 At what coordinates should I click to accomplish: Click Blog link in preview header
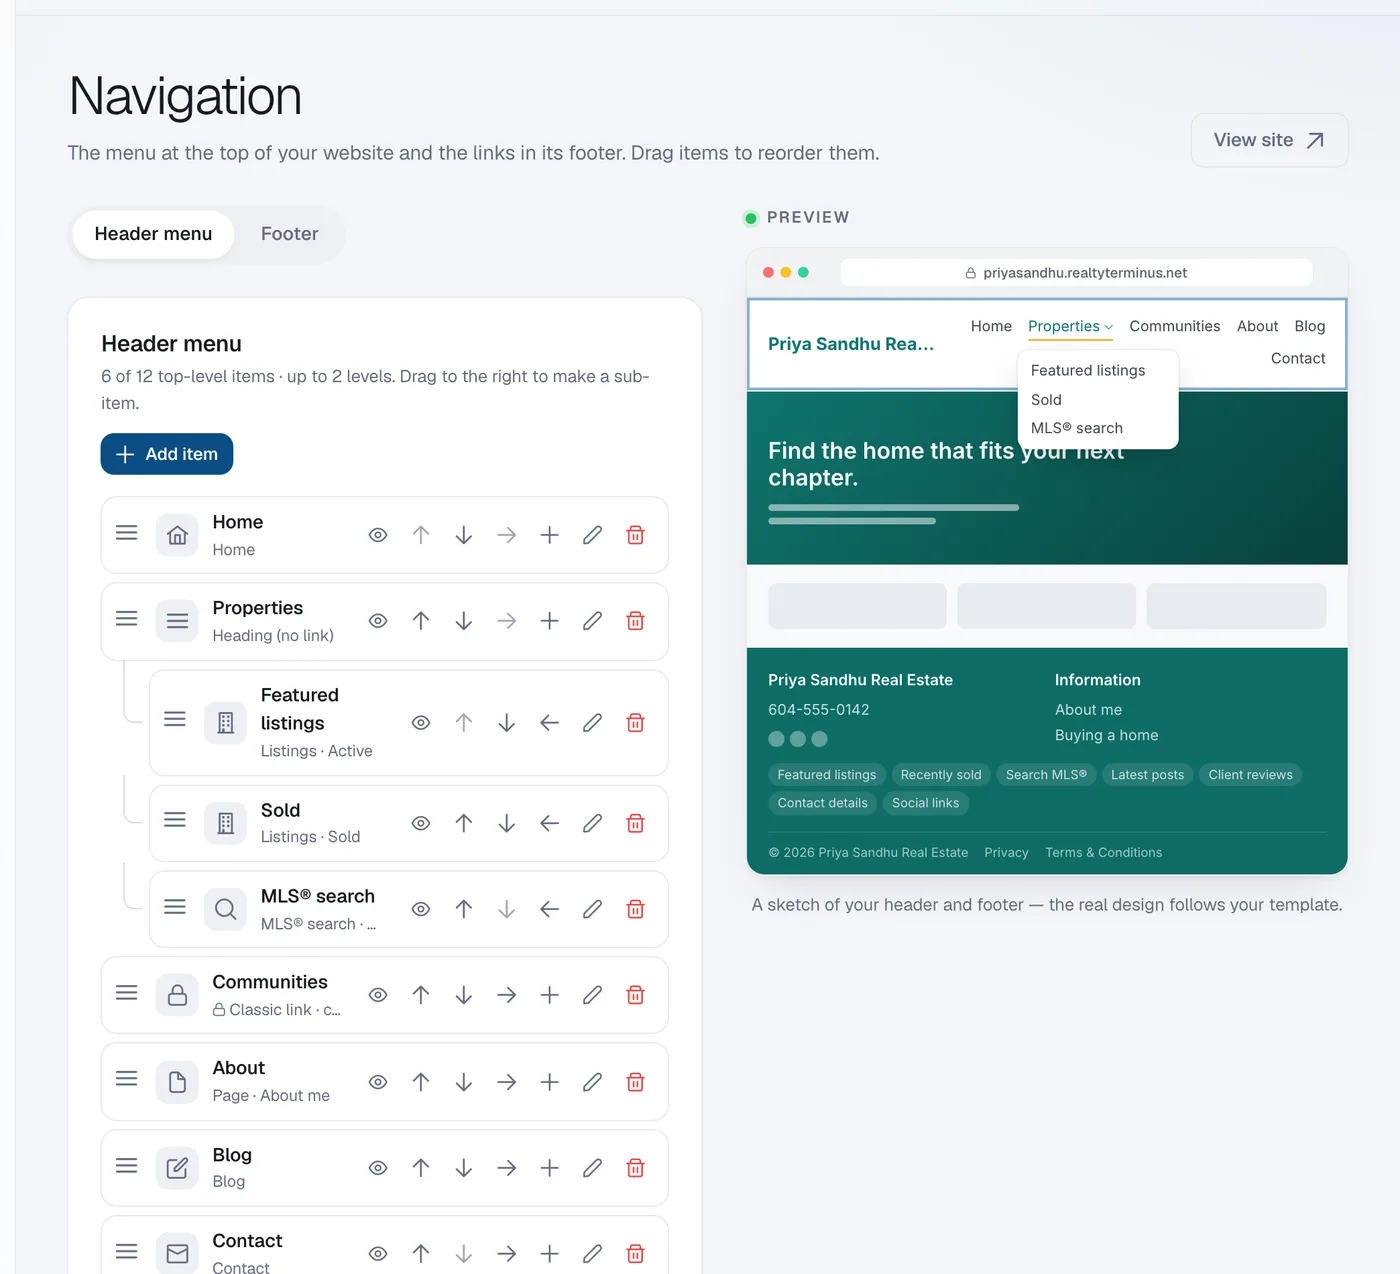(x=1310, y=326)
